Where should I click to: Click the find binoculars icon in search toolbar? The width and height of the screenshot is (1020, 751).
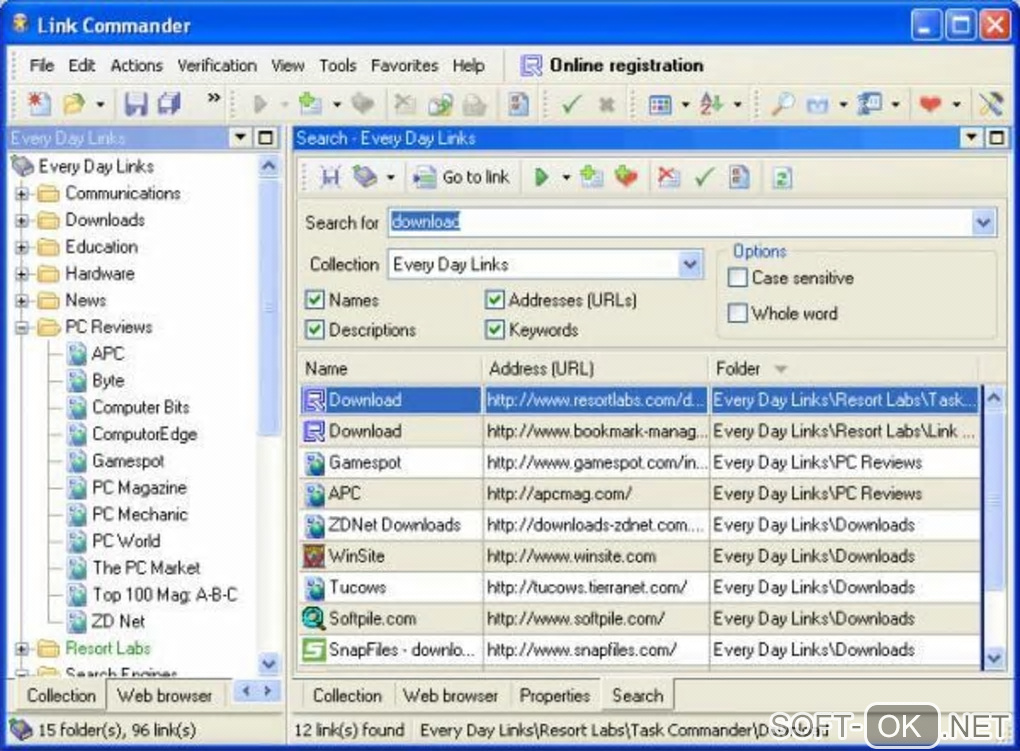tap(330, 177)
